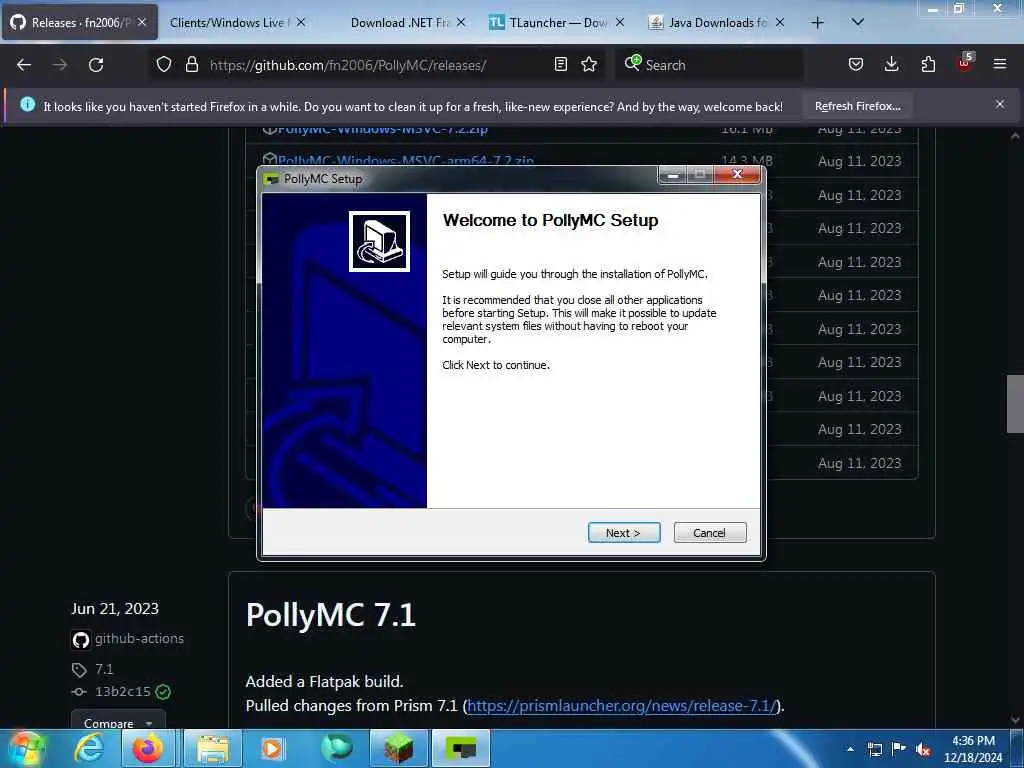Open Windows Explorer folder in taskbar
The height and width of the screenshot is (768, 1024).
click(212, 748)
